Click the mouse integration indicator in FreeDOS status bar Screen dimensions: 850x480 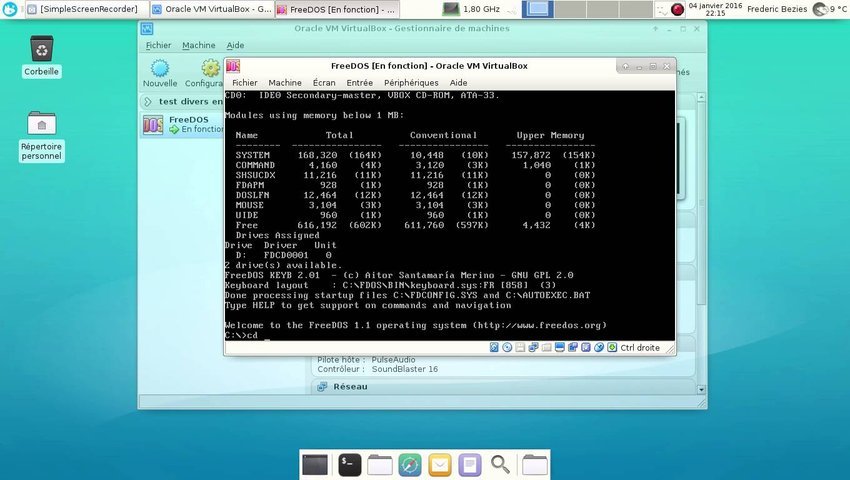[599, 348]
